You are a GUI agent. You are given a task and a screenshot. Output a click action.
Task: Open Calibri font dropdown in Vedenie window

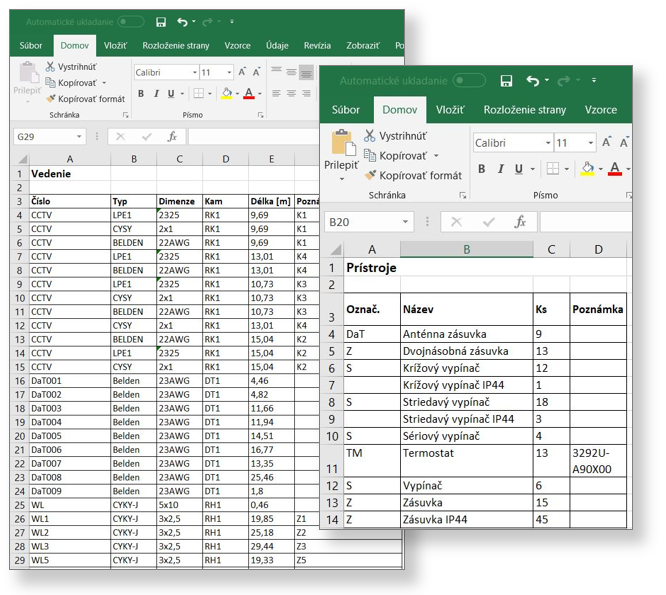point(195,73)
